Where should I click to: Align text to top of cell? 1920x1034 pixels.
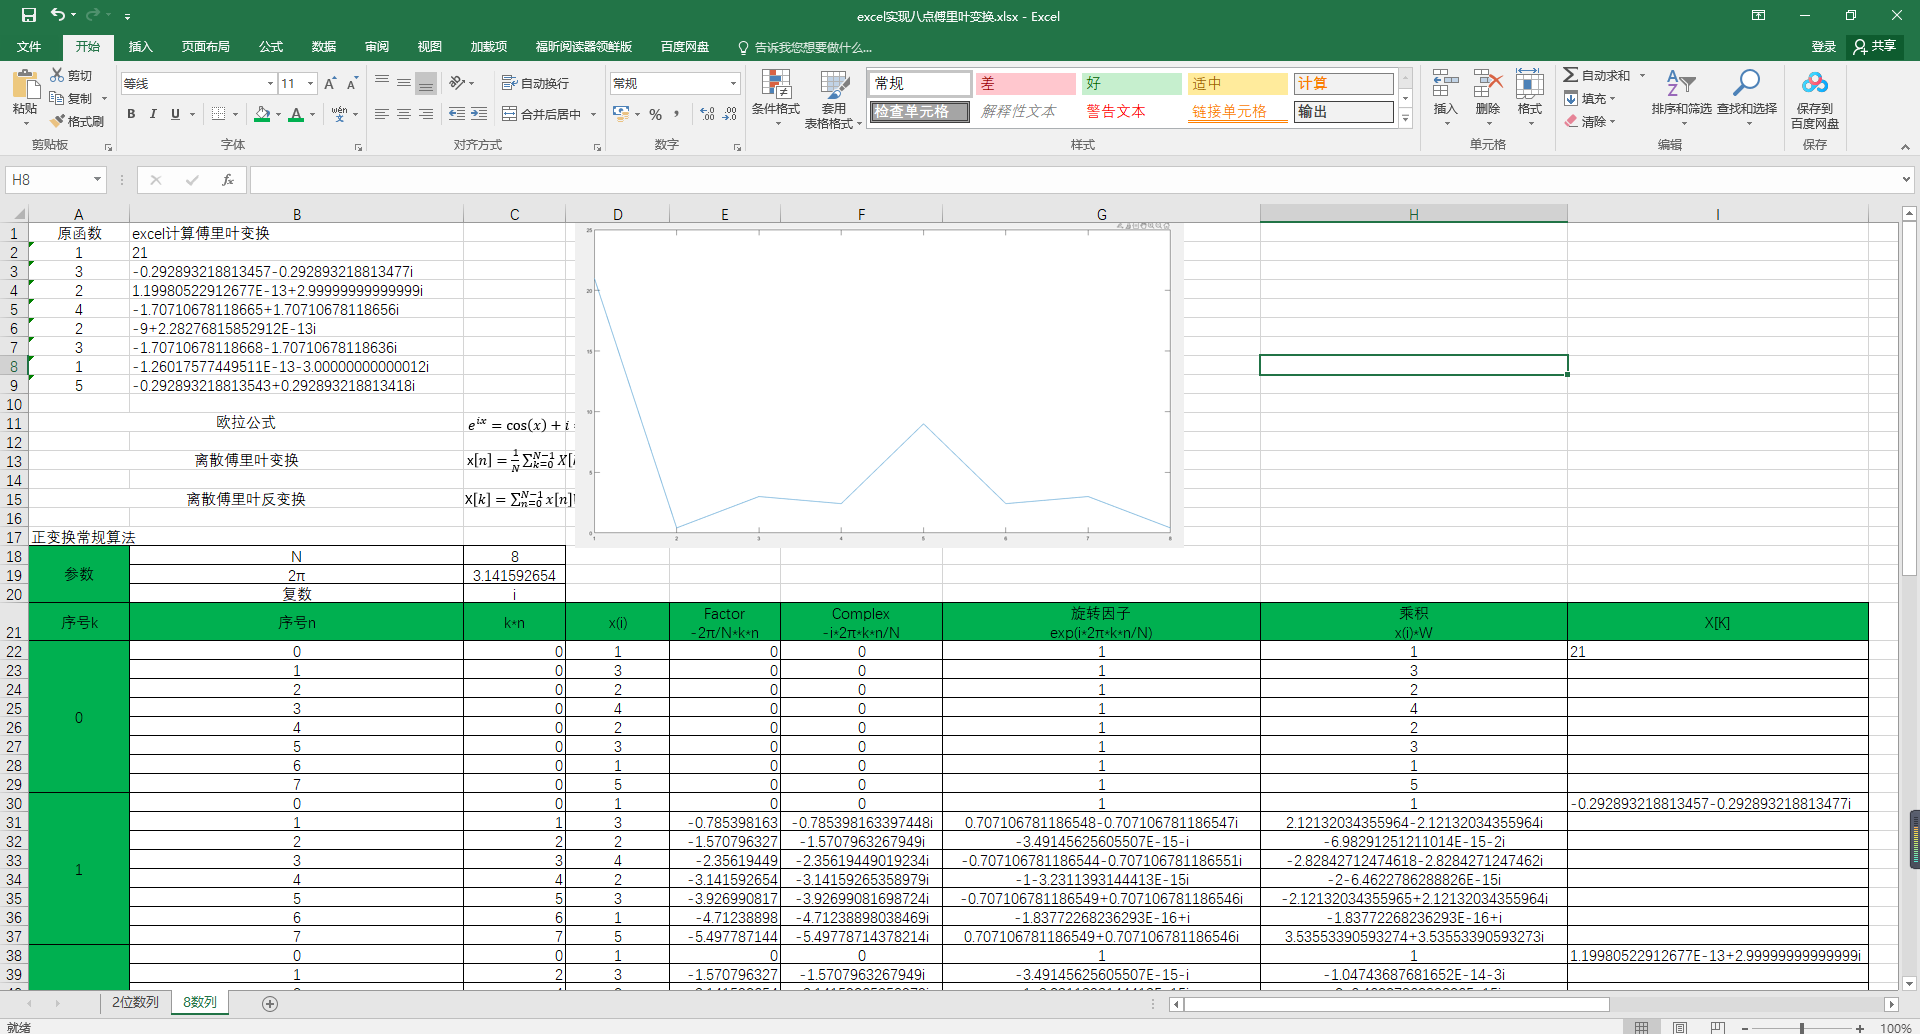[382, 82]
